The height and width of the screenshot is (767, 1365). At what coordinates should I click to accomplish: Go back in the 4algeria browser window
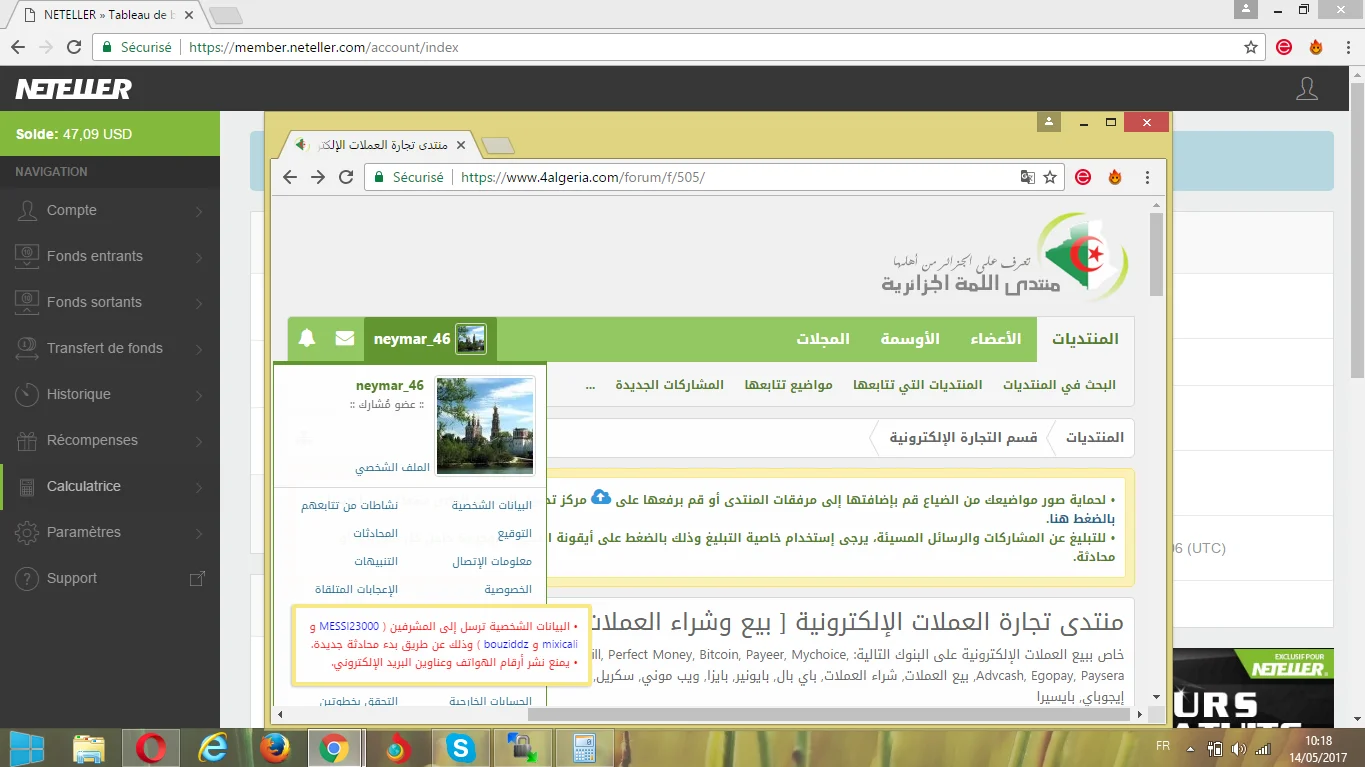click(x=290, y=177)
